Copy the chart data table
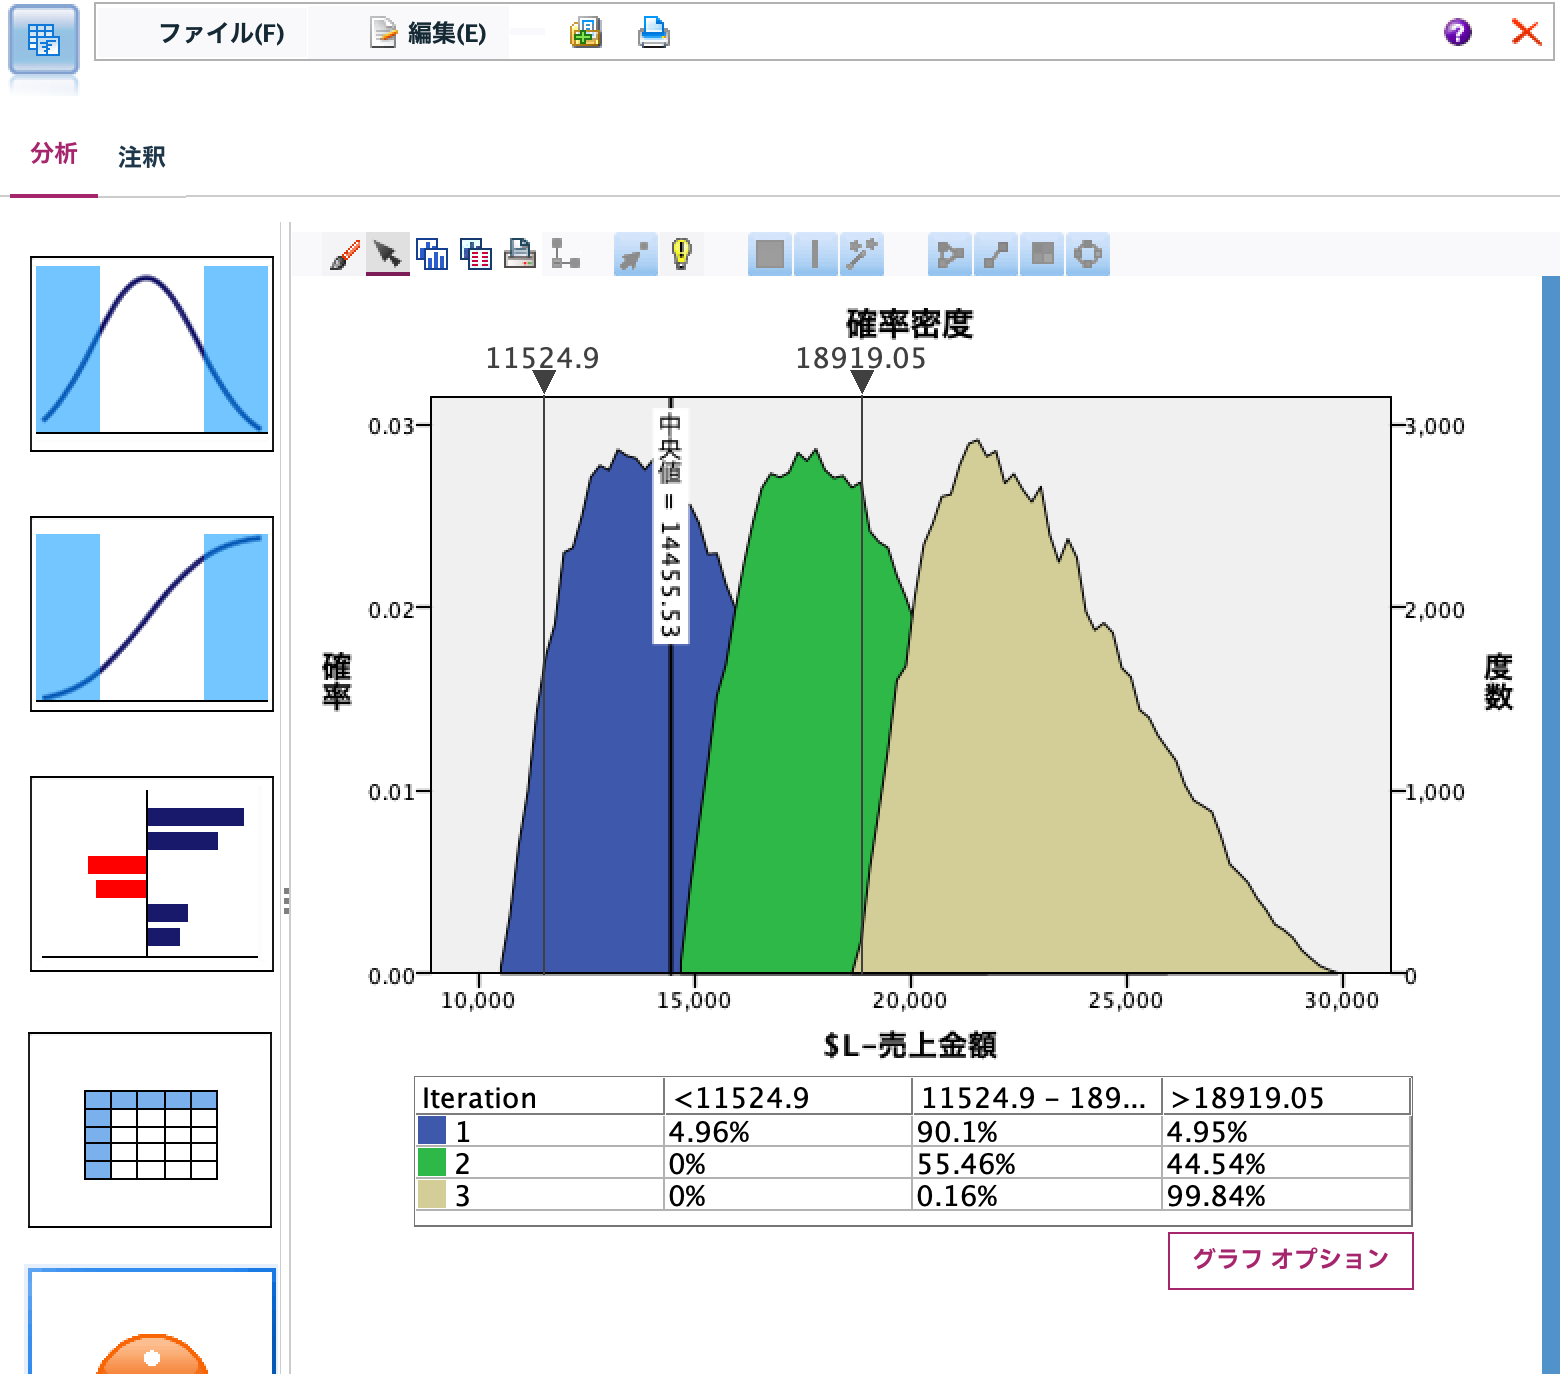1560x1374 pixels. tap(477, 254)
